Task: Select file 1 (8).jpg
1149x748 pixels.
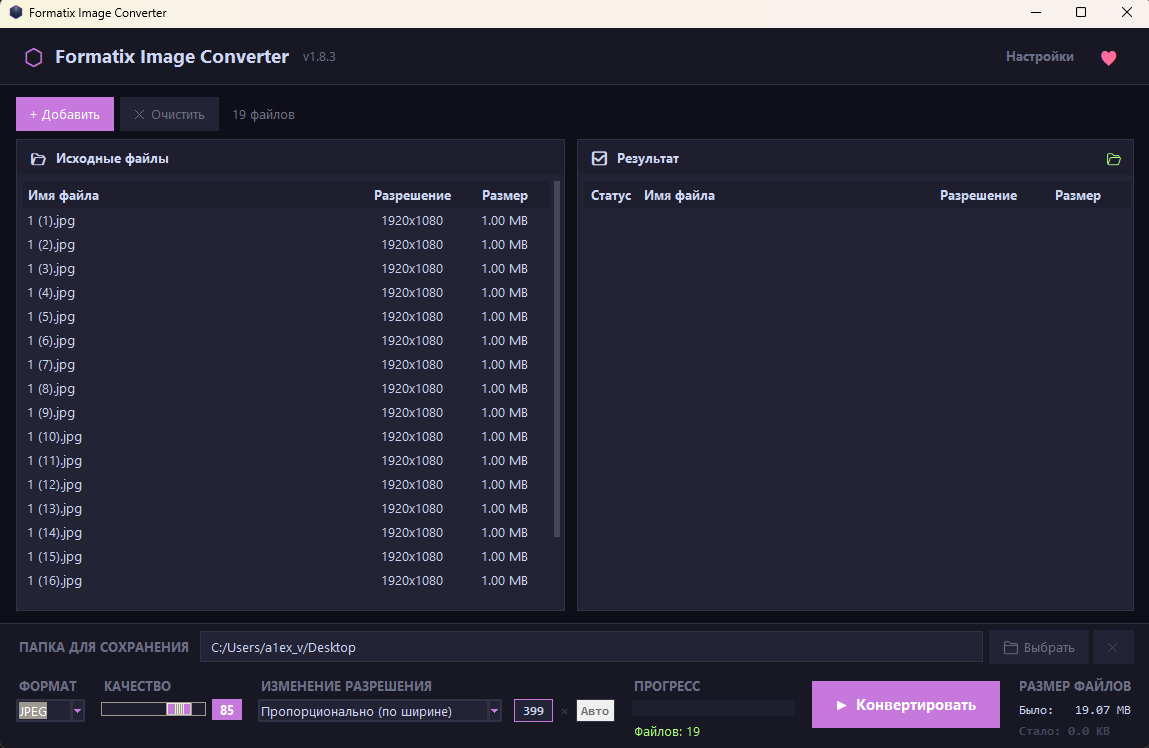Action: tap(286, 389)
